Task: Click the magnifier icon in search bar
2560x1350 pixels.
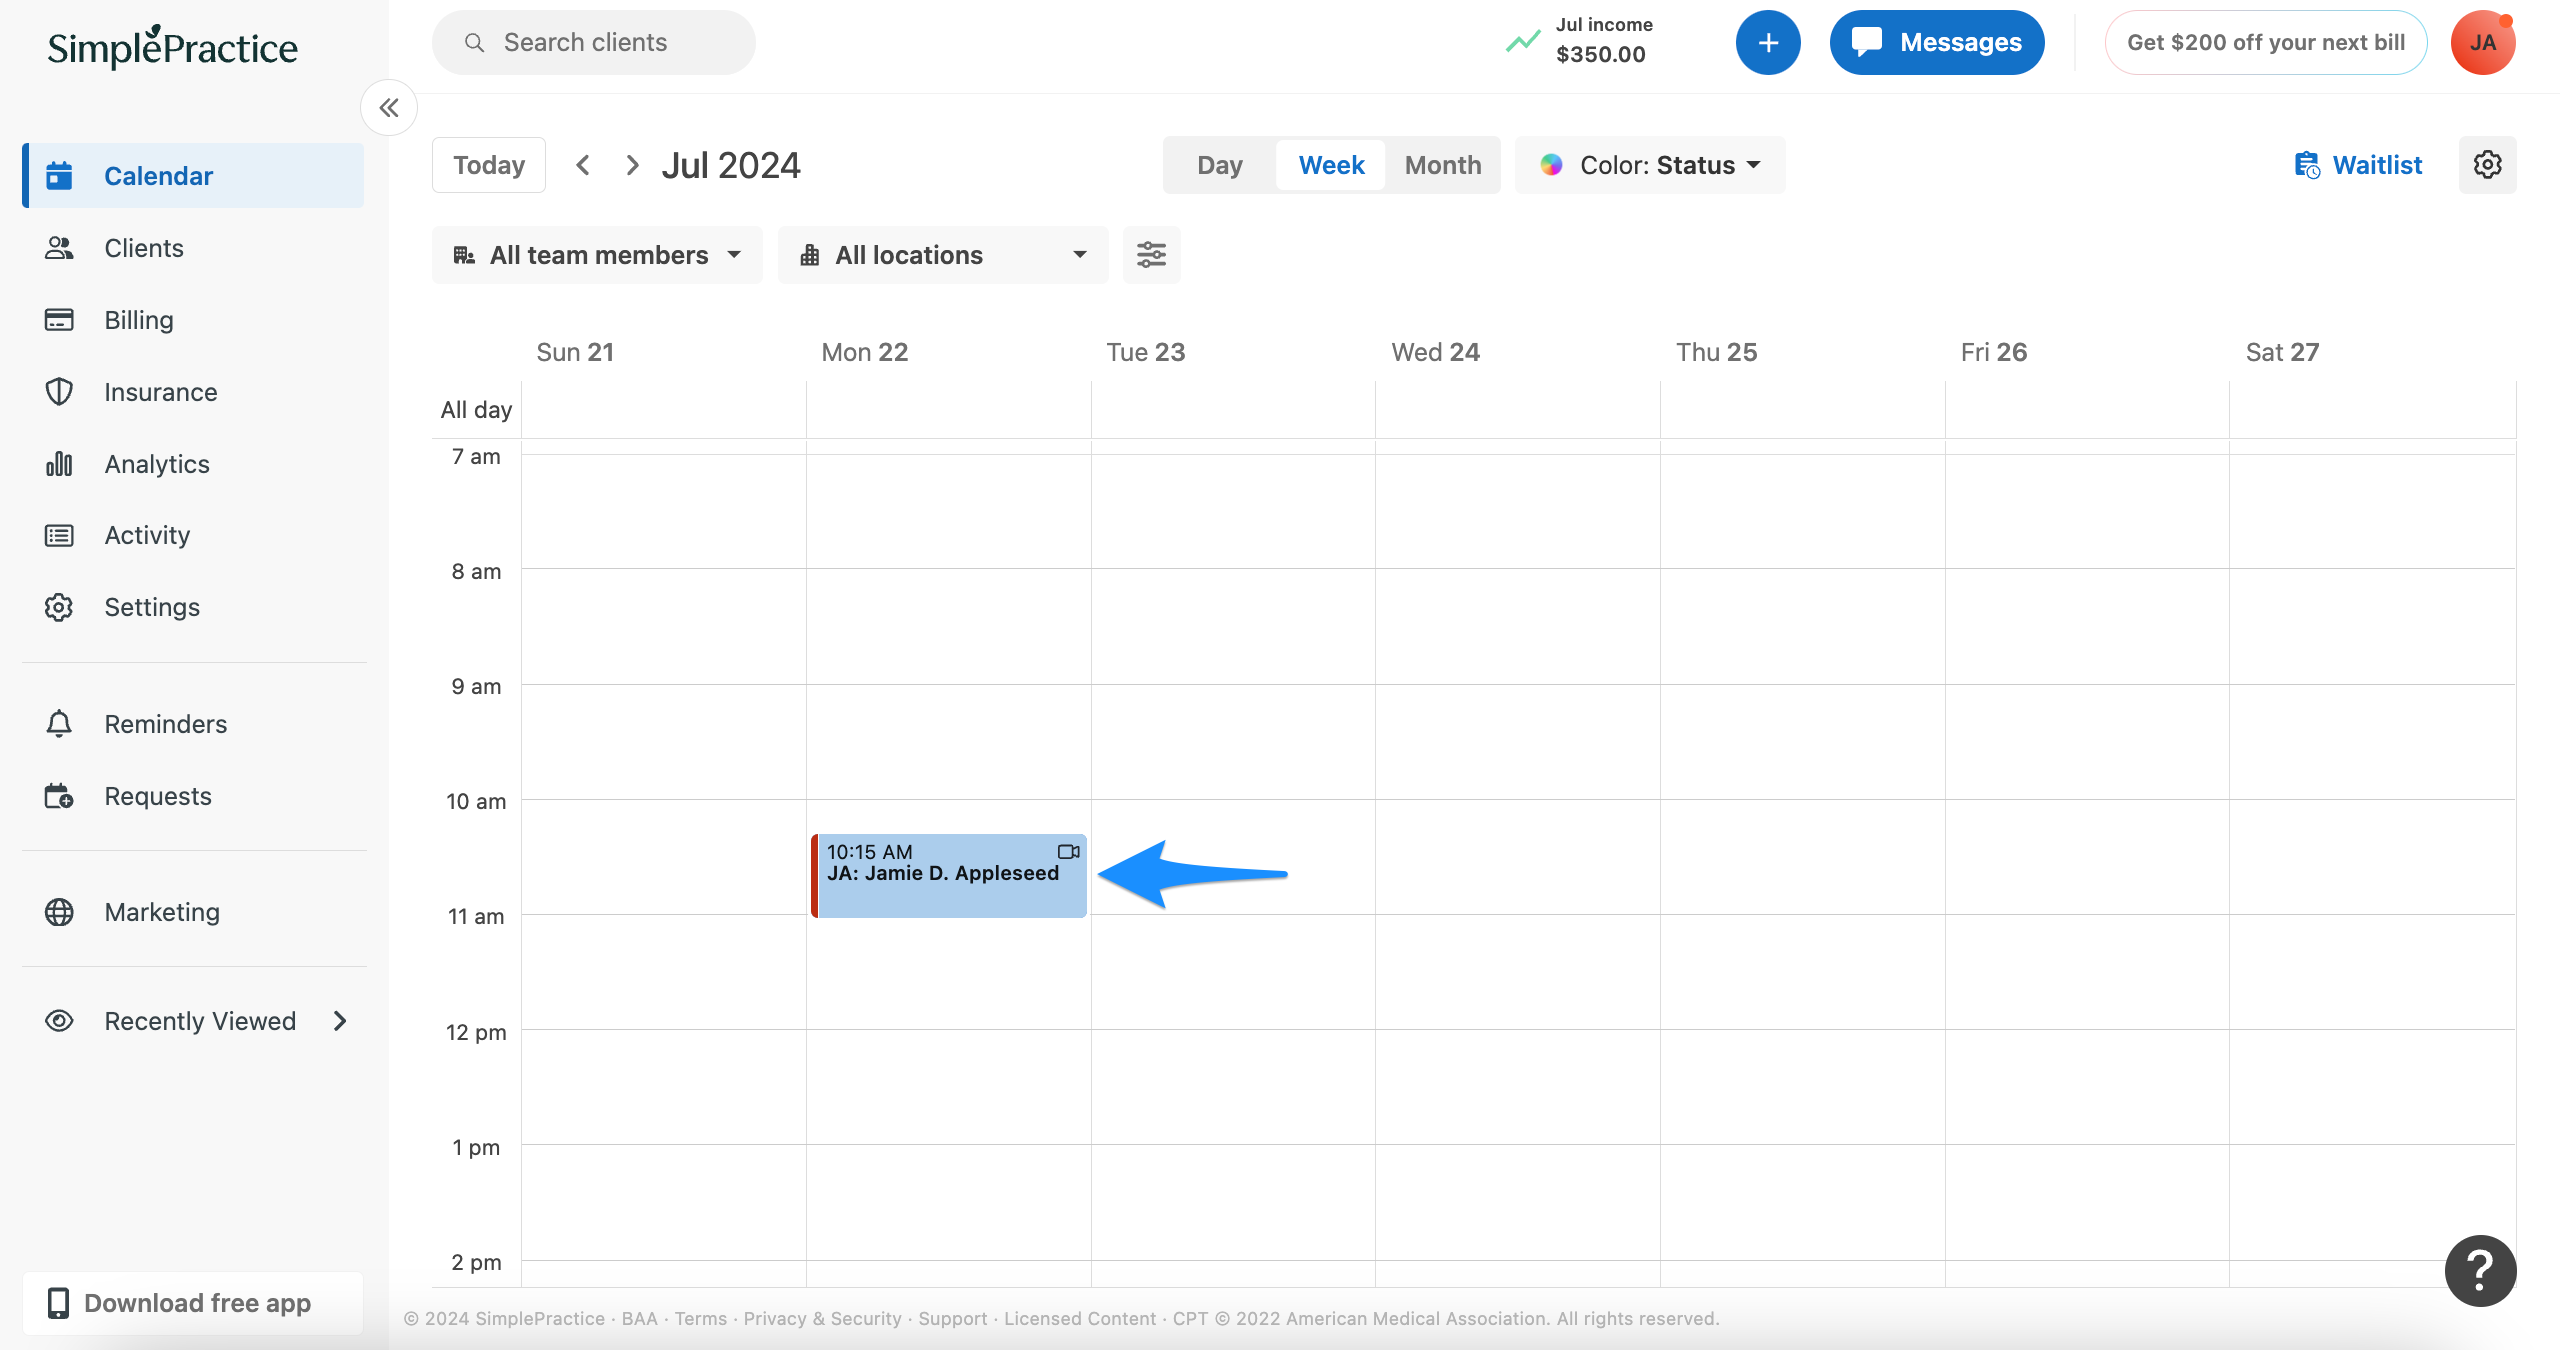Action: click(474, 43)
